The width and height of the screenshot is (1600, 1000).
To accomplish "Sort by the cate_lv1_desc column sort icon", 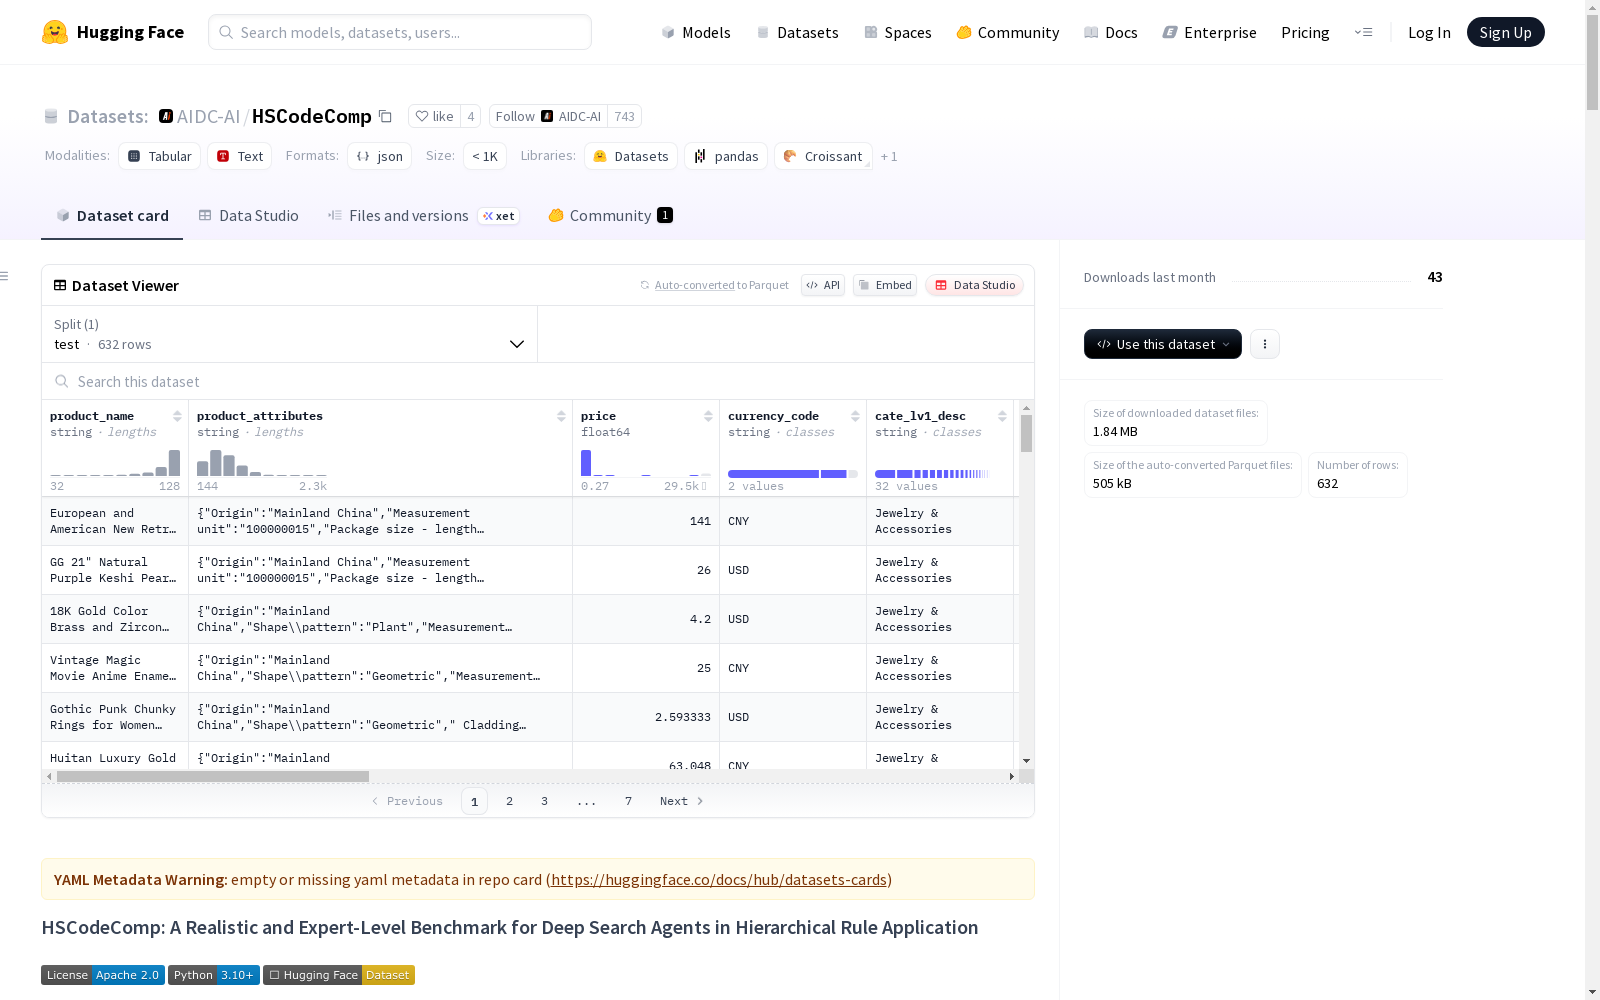I will click(1002, 416).
